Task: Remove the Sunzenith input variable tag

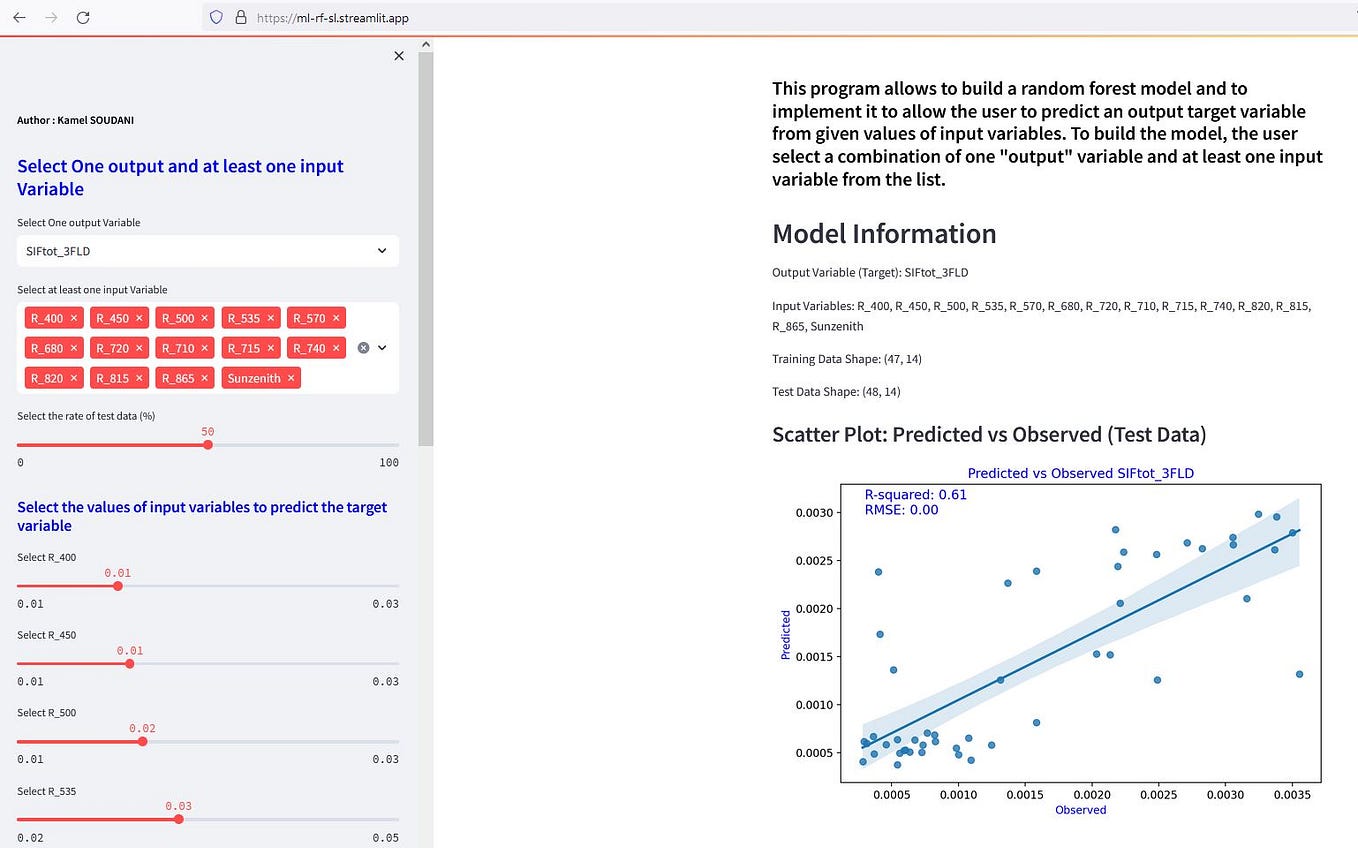Action: [290, 378]
